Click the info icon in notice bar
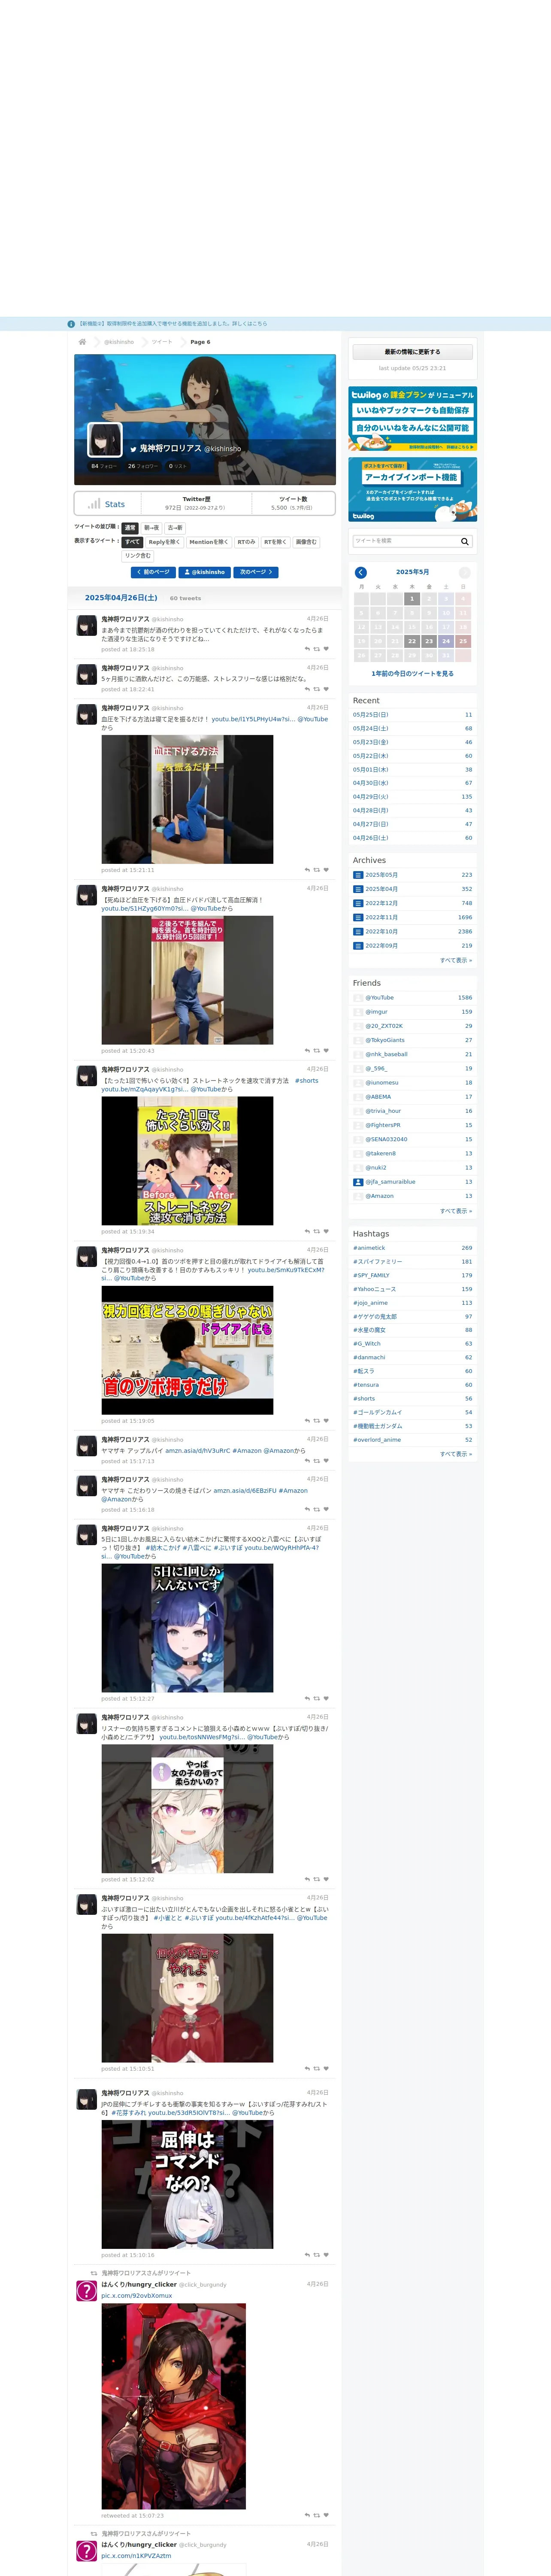This screenshot has width=551, height=2576. pyautogui.click(x=71, y=324)
